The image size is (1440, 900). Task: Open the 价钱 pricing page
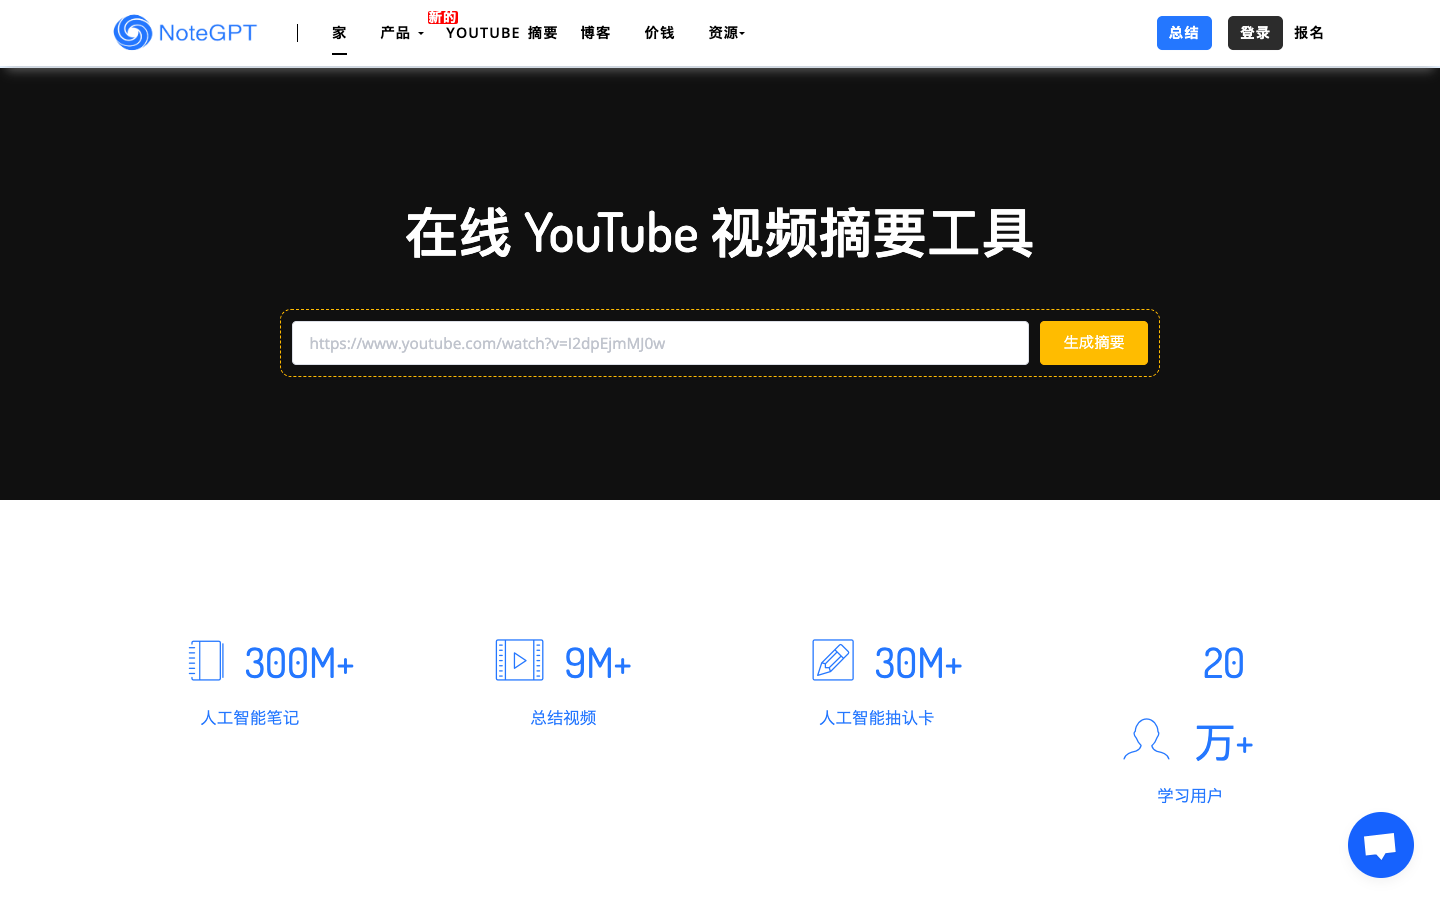[x=660, y=33]
